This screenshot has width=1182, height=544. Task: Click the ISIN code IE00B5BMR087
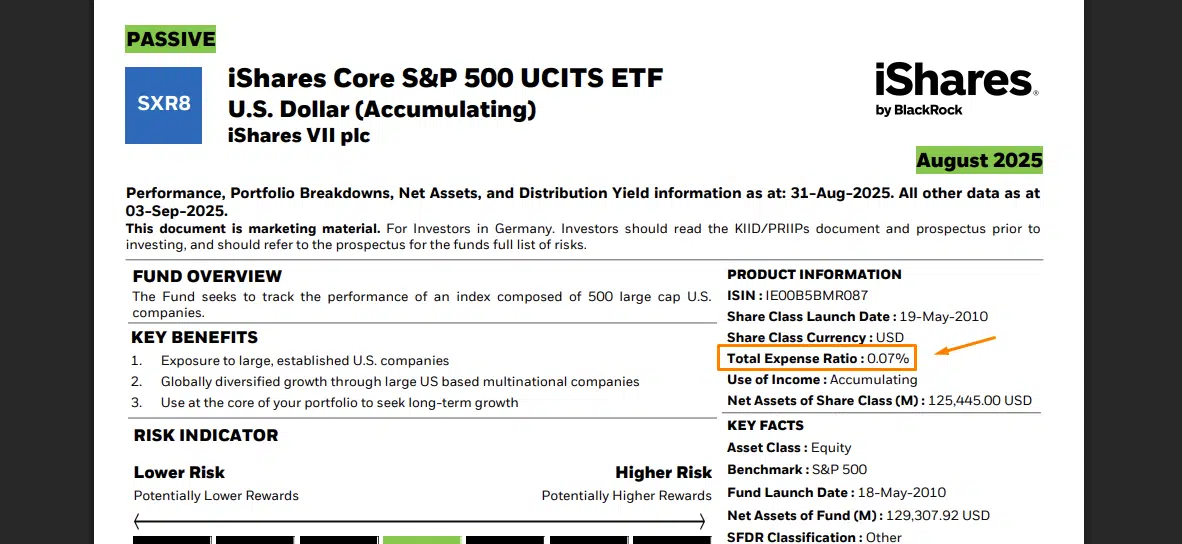tap(817, 295)
